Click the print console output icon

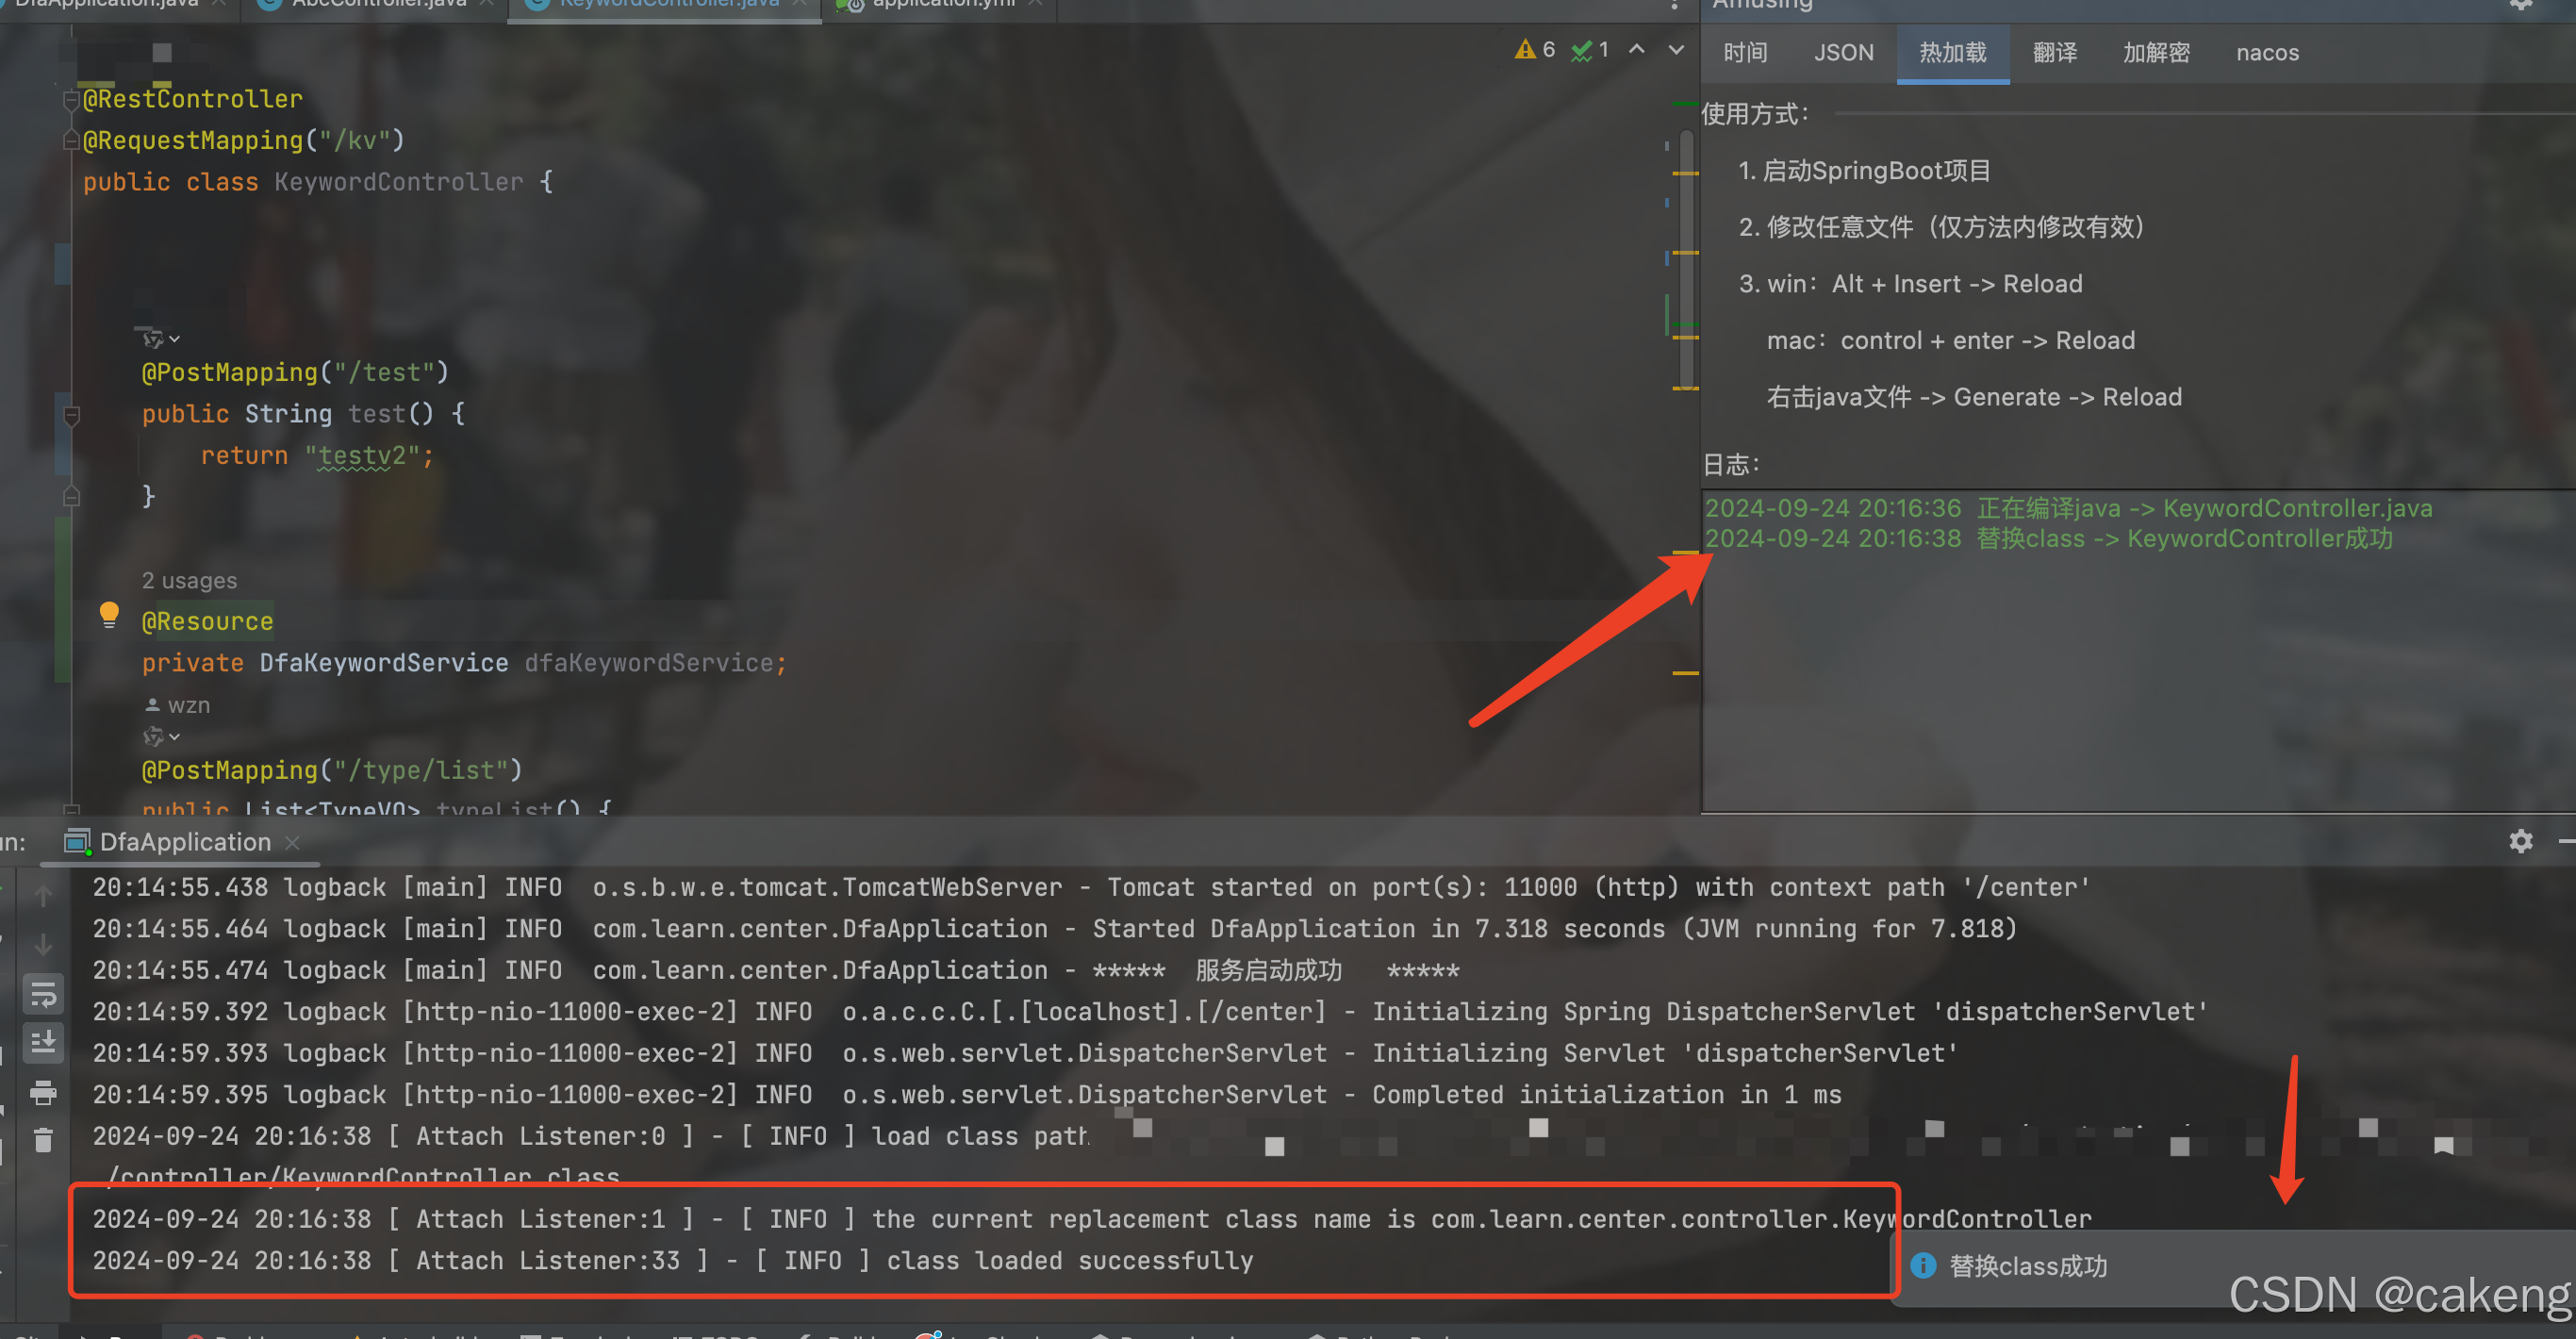tap(43, 1092)
